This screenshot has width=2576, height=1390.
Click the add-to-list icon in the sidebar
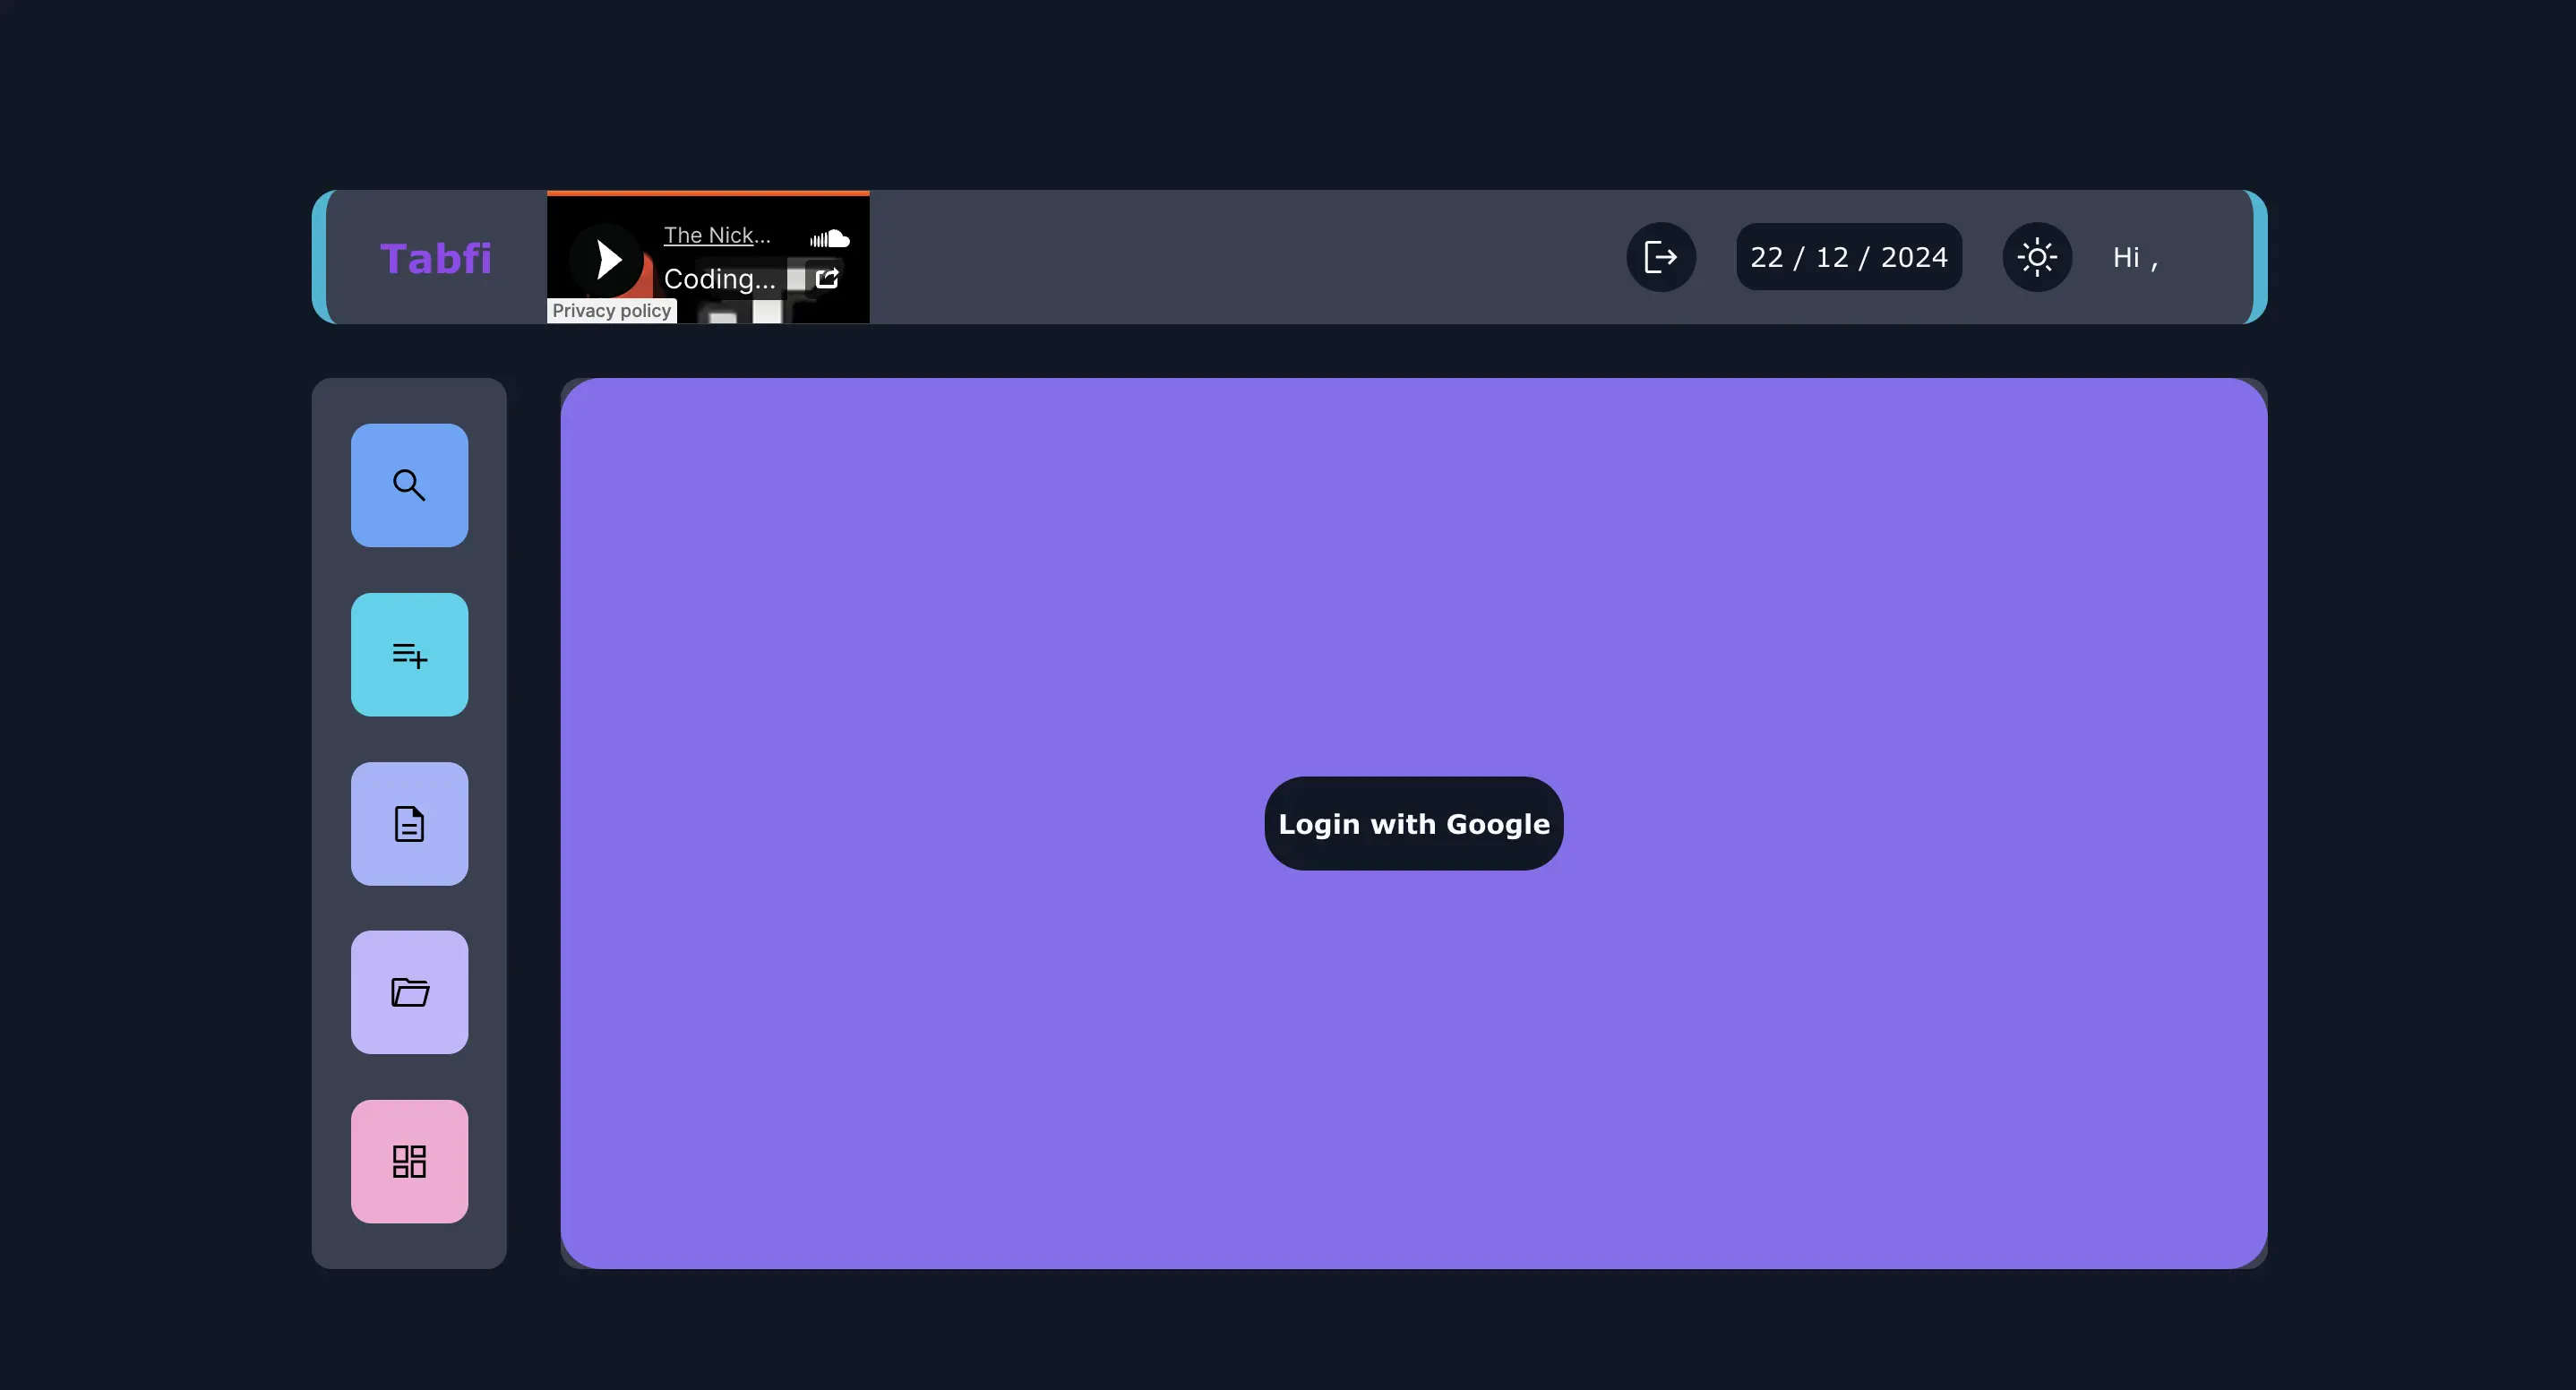[x=409, y=655]
